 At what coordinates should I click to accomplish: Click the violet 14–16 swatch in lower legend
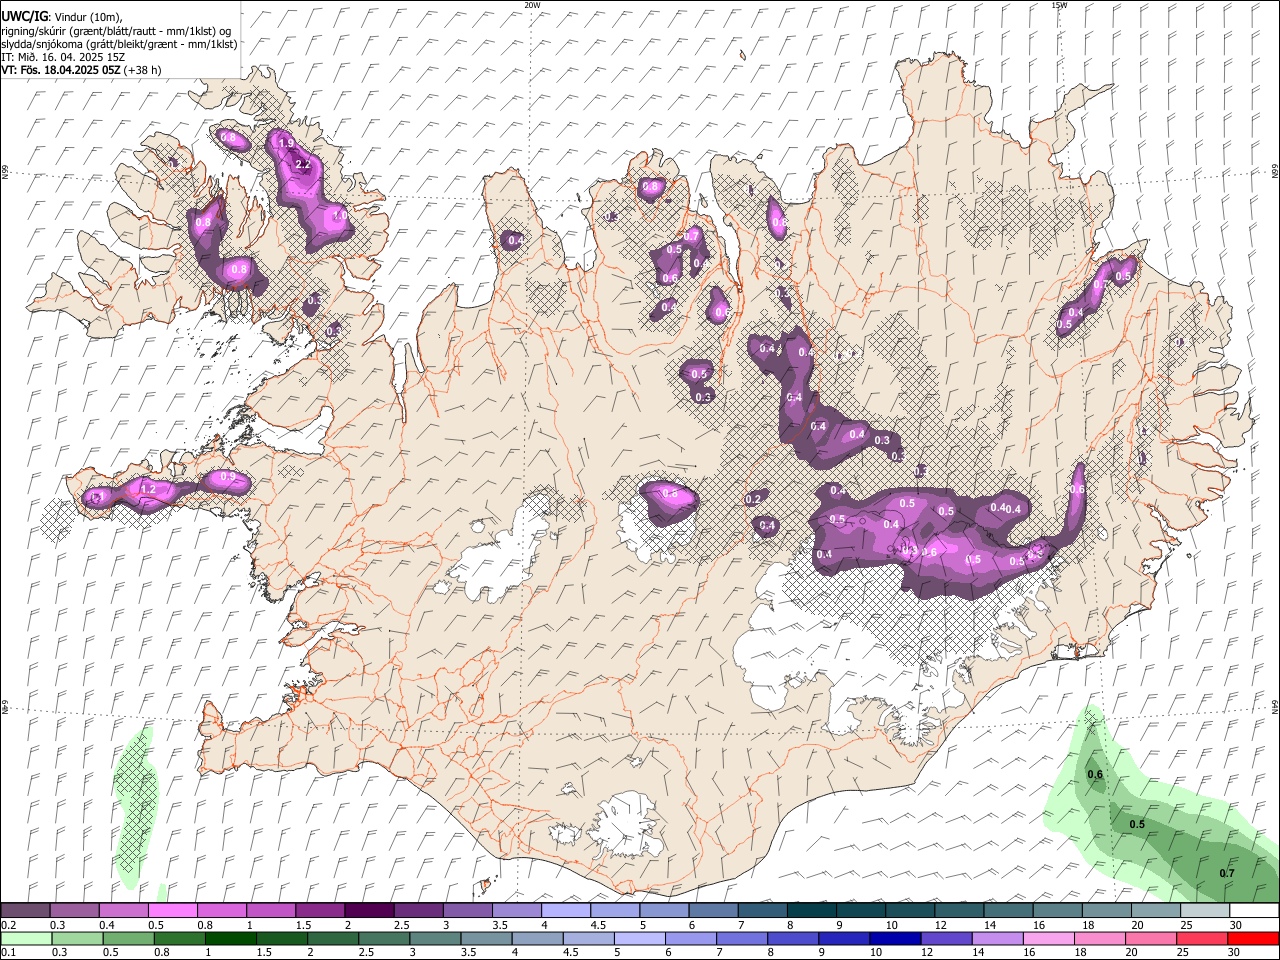[x=996, y=939]
